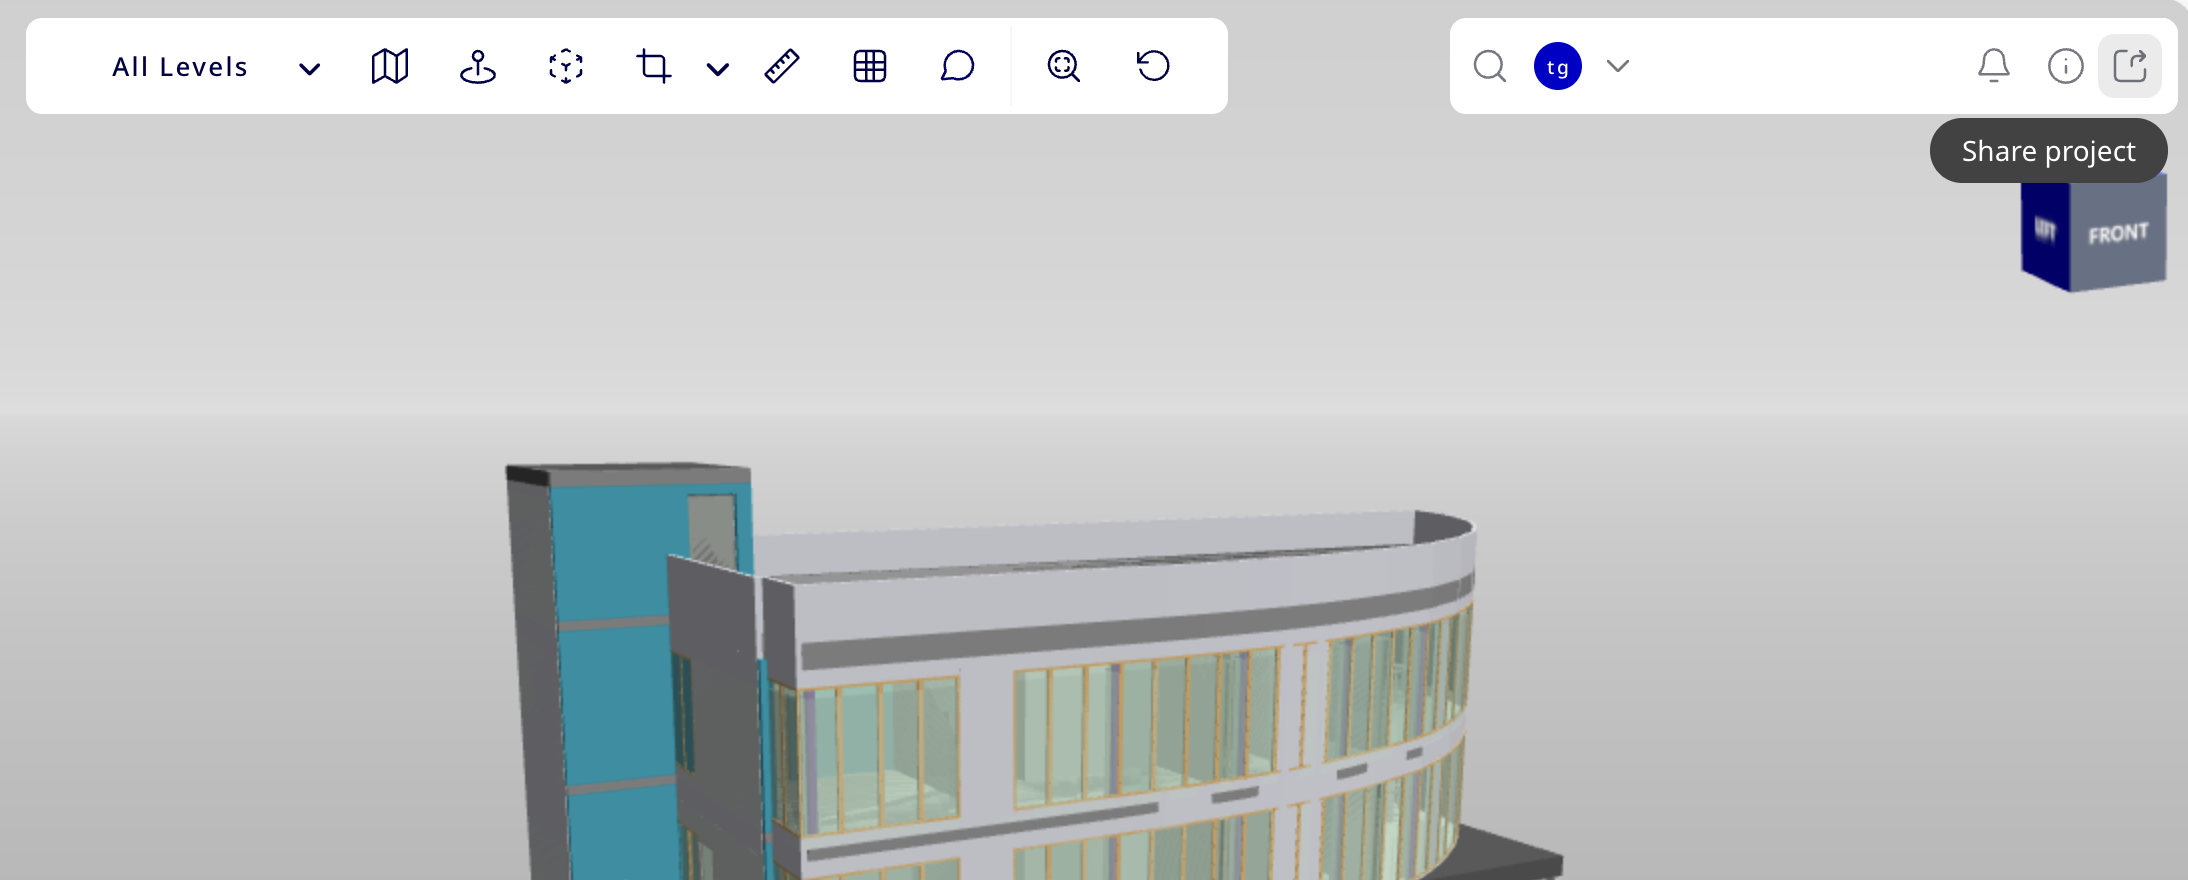Screen dimensions: 2188x880
Task: Open the comments speech bubble
Action: coord(957,67)
